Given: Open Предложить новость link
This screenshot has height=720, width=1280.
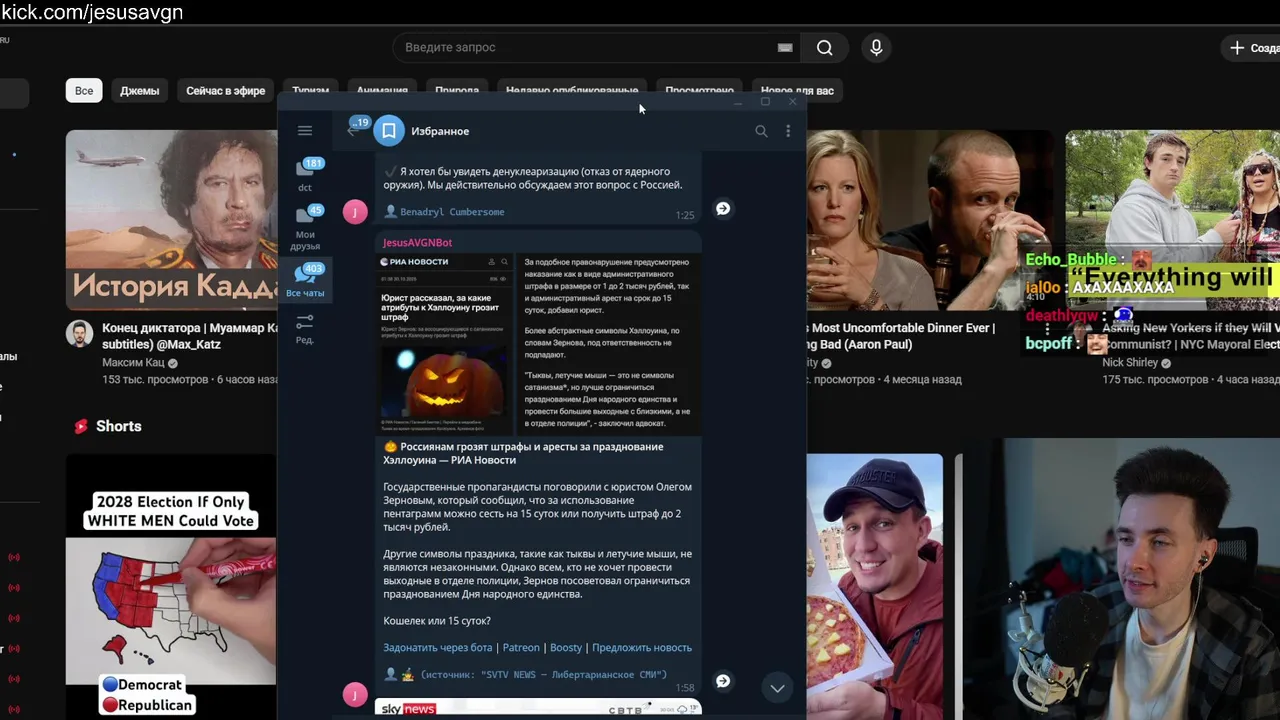Looking at the screenshot, I should tap(642, 647).
